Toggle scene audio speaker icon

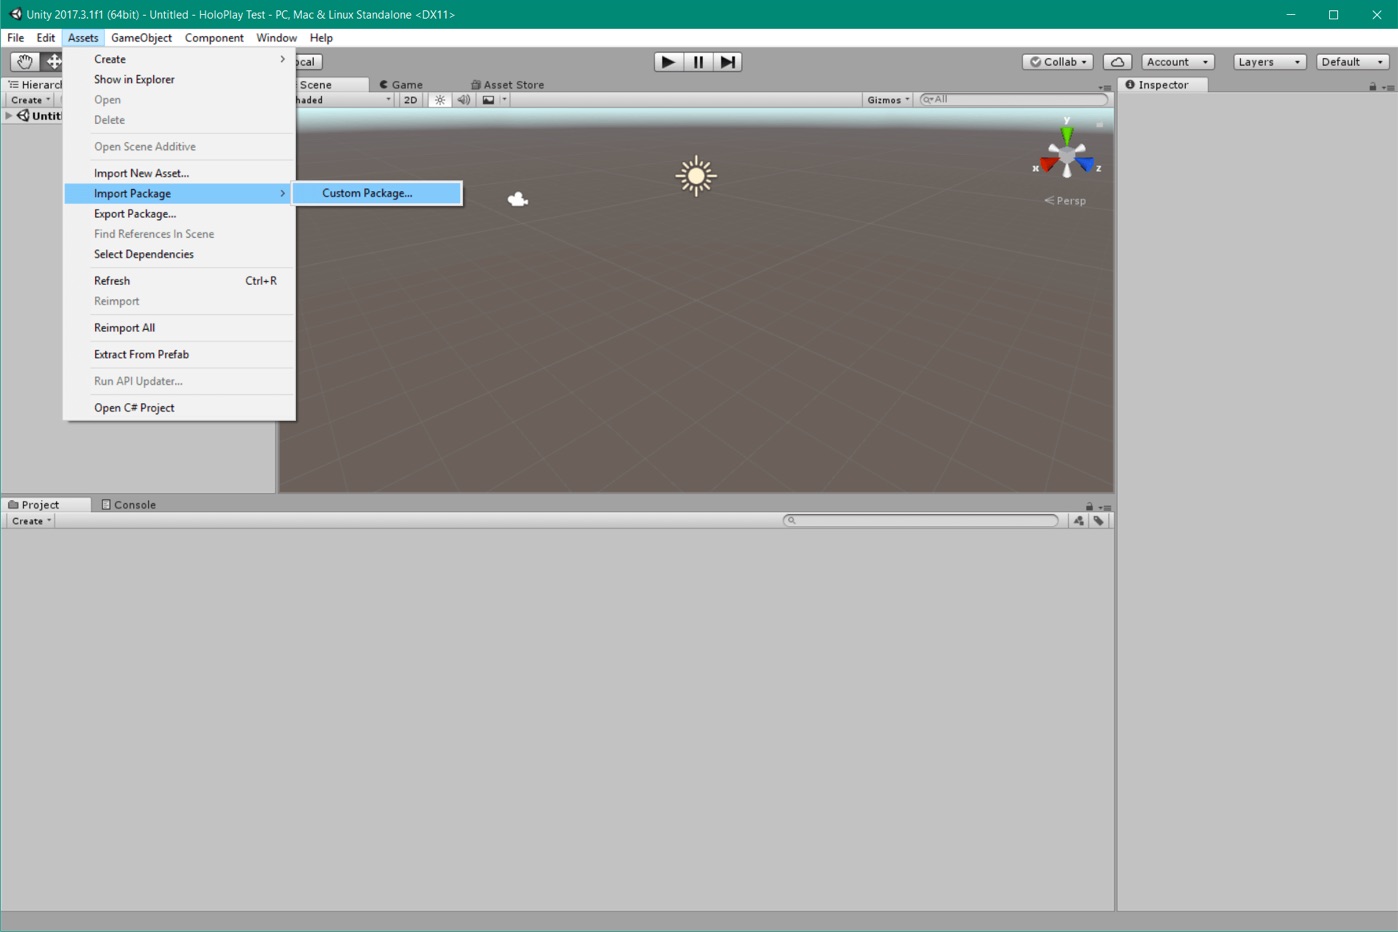[x=463, y=100]
